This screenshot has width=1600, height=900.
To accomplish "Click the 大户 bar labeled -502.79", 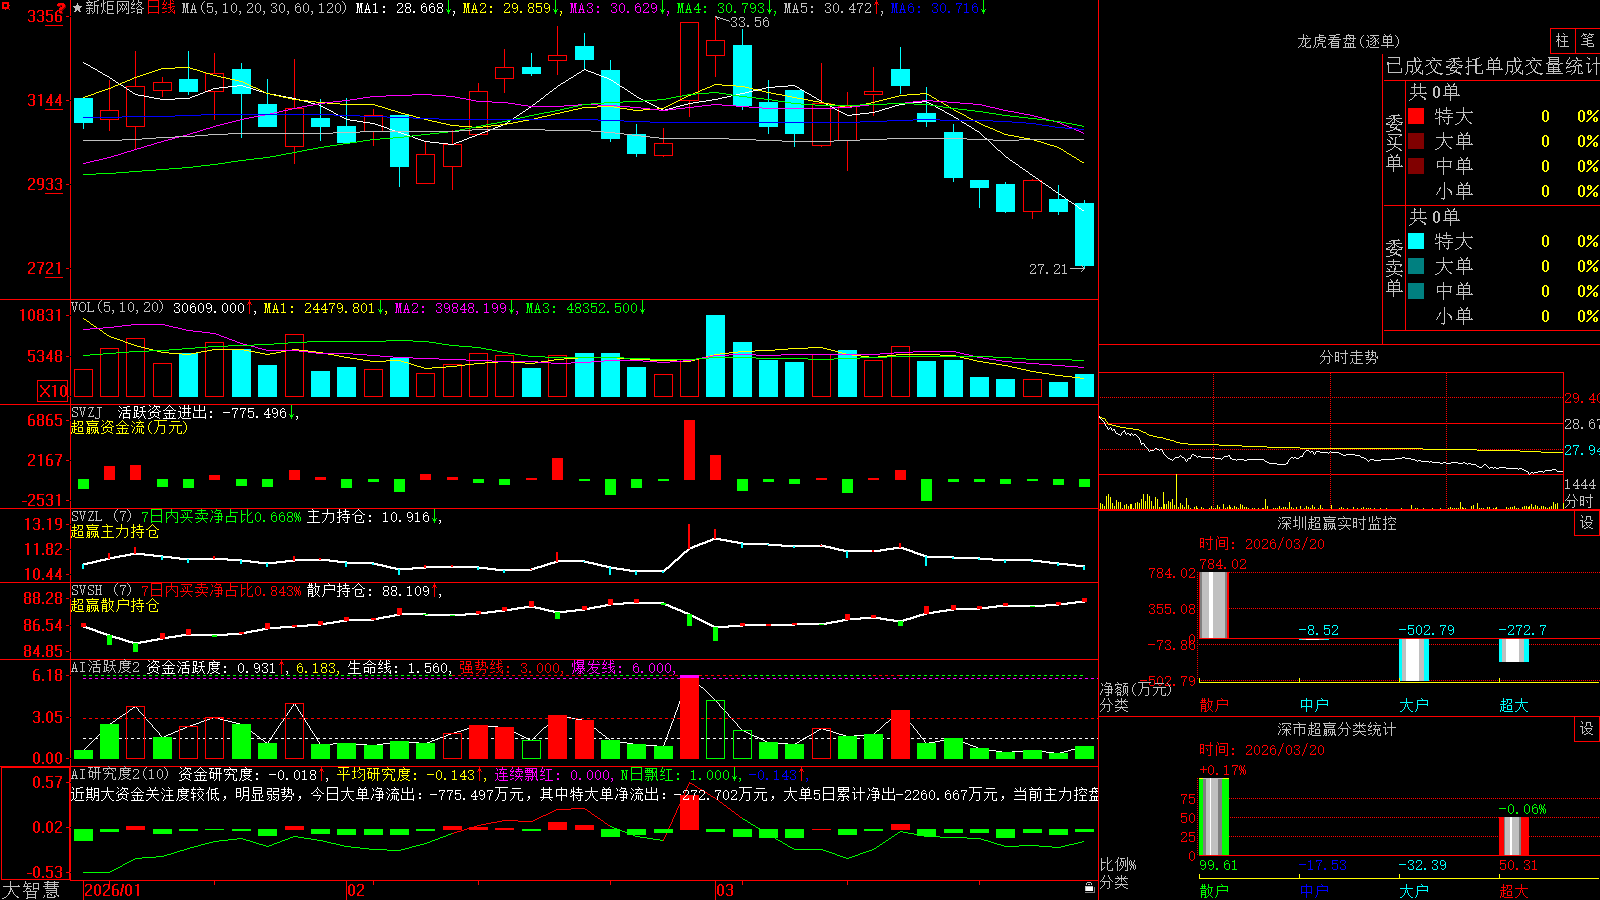I will (1414, 660).
